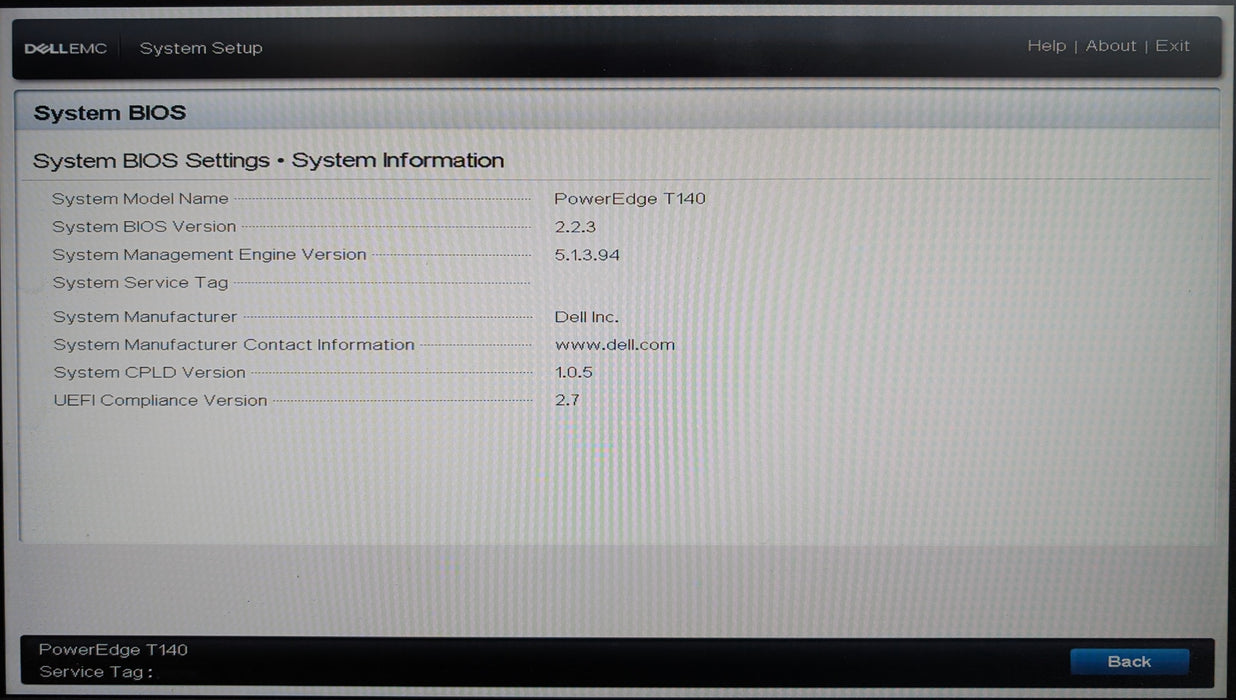Select System Management Engine Version label
1236x700 pixels.
point(210,255)
